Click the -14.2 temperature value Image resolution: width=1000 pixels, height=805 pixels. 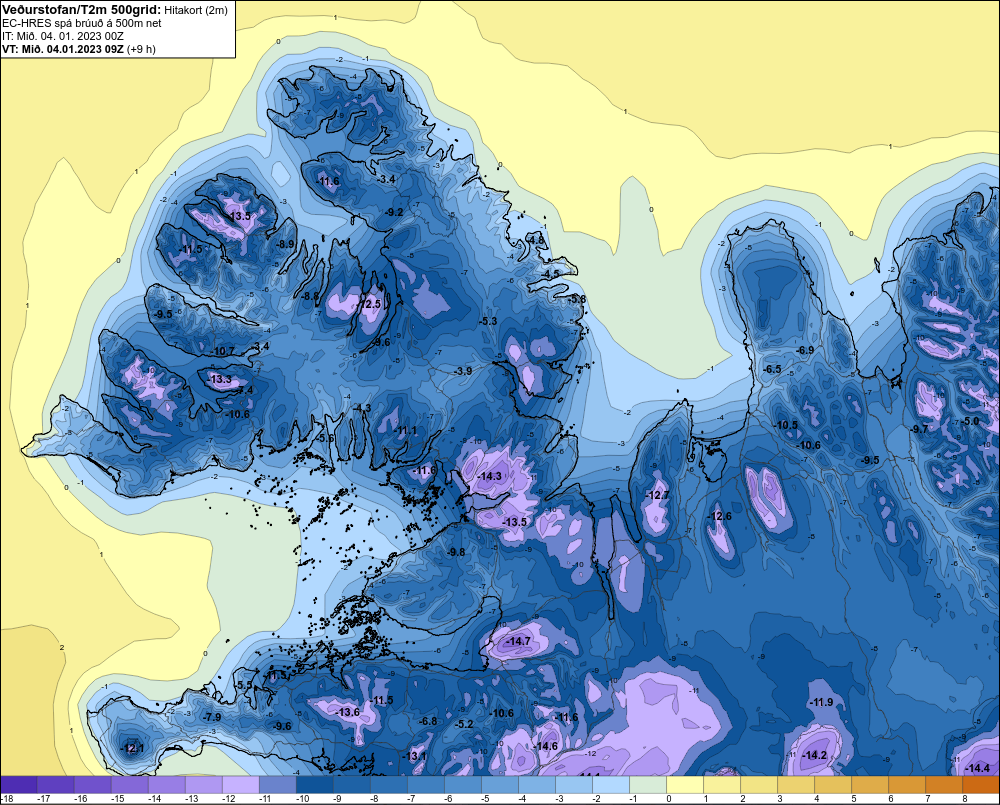click(x=814, y=756)
